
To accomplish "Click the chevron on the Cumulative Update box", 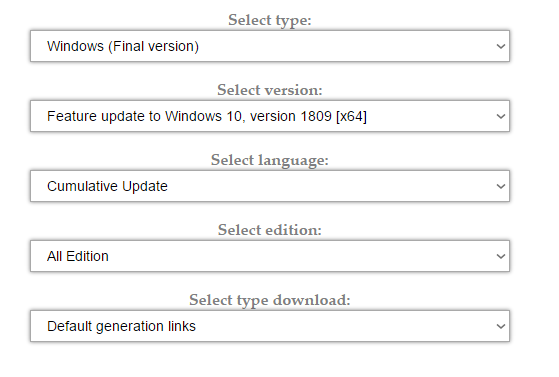I will 501,186.
